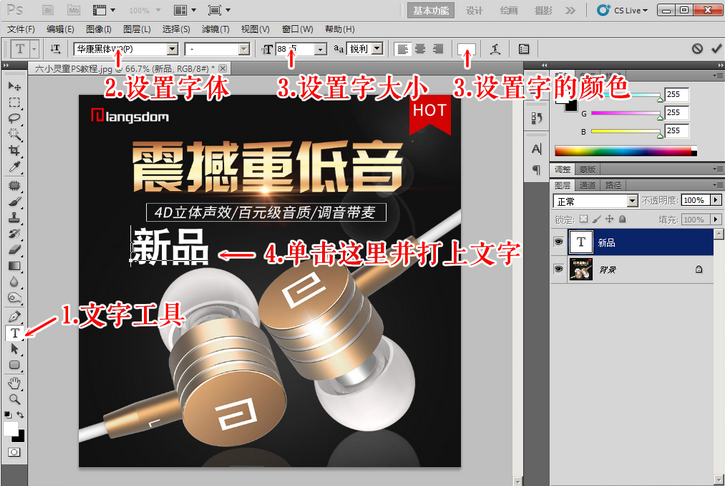The width and height of the screenshot is (725, 486).
Task: Open the font size dropdown
Action: [320, 49]
